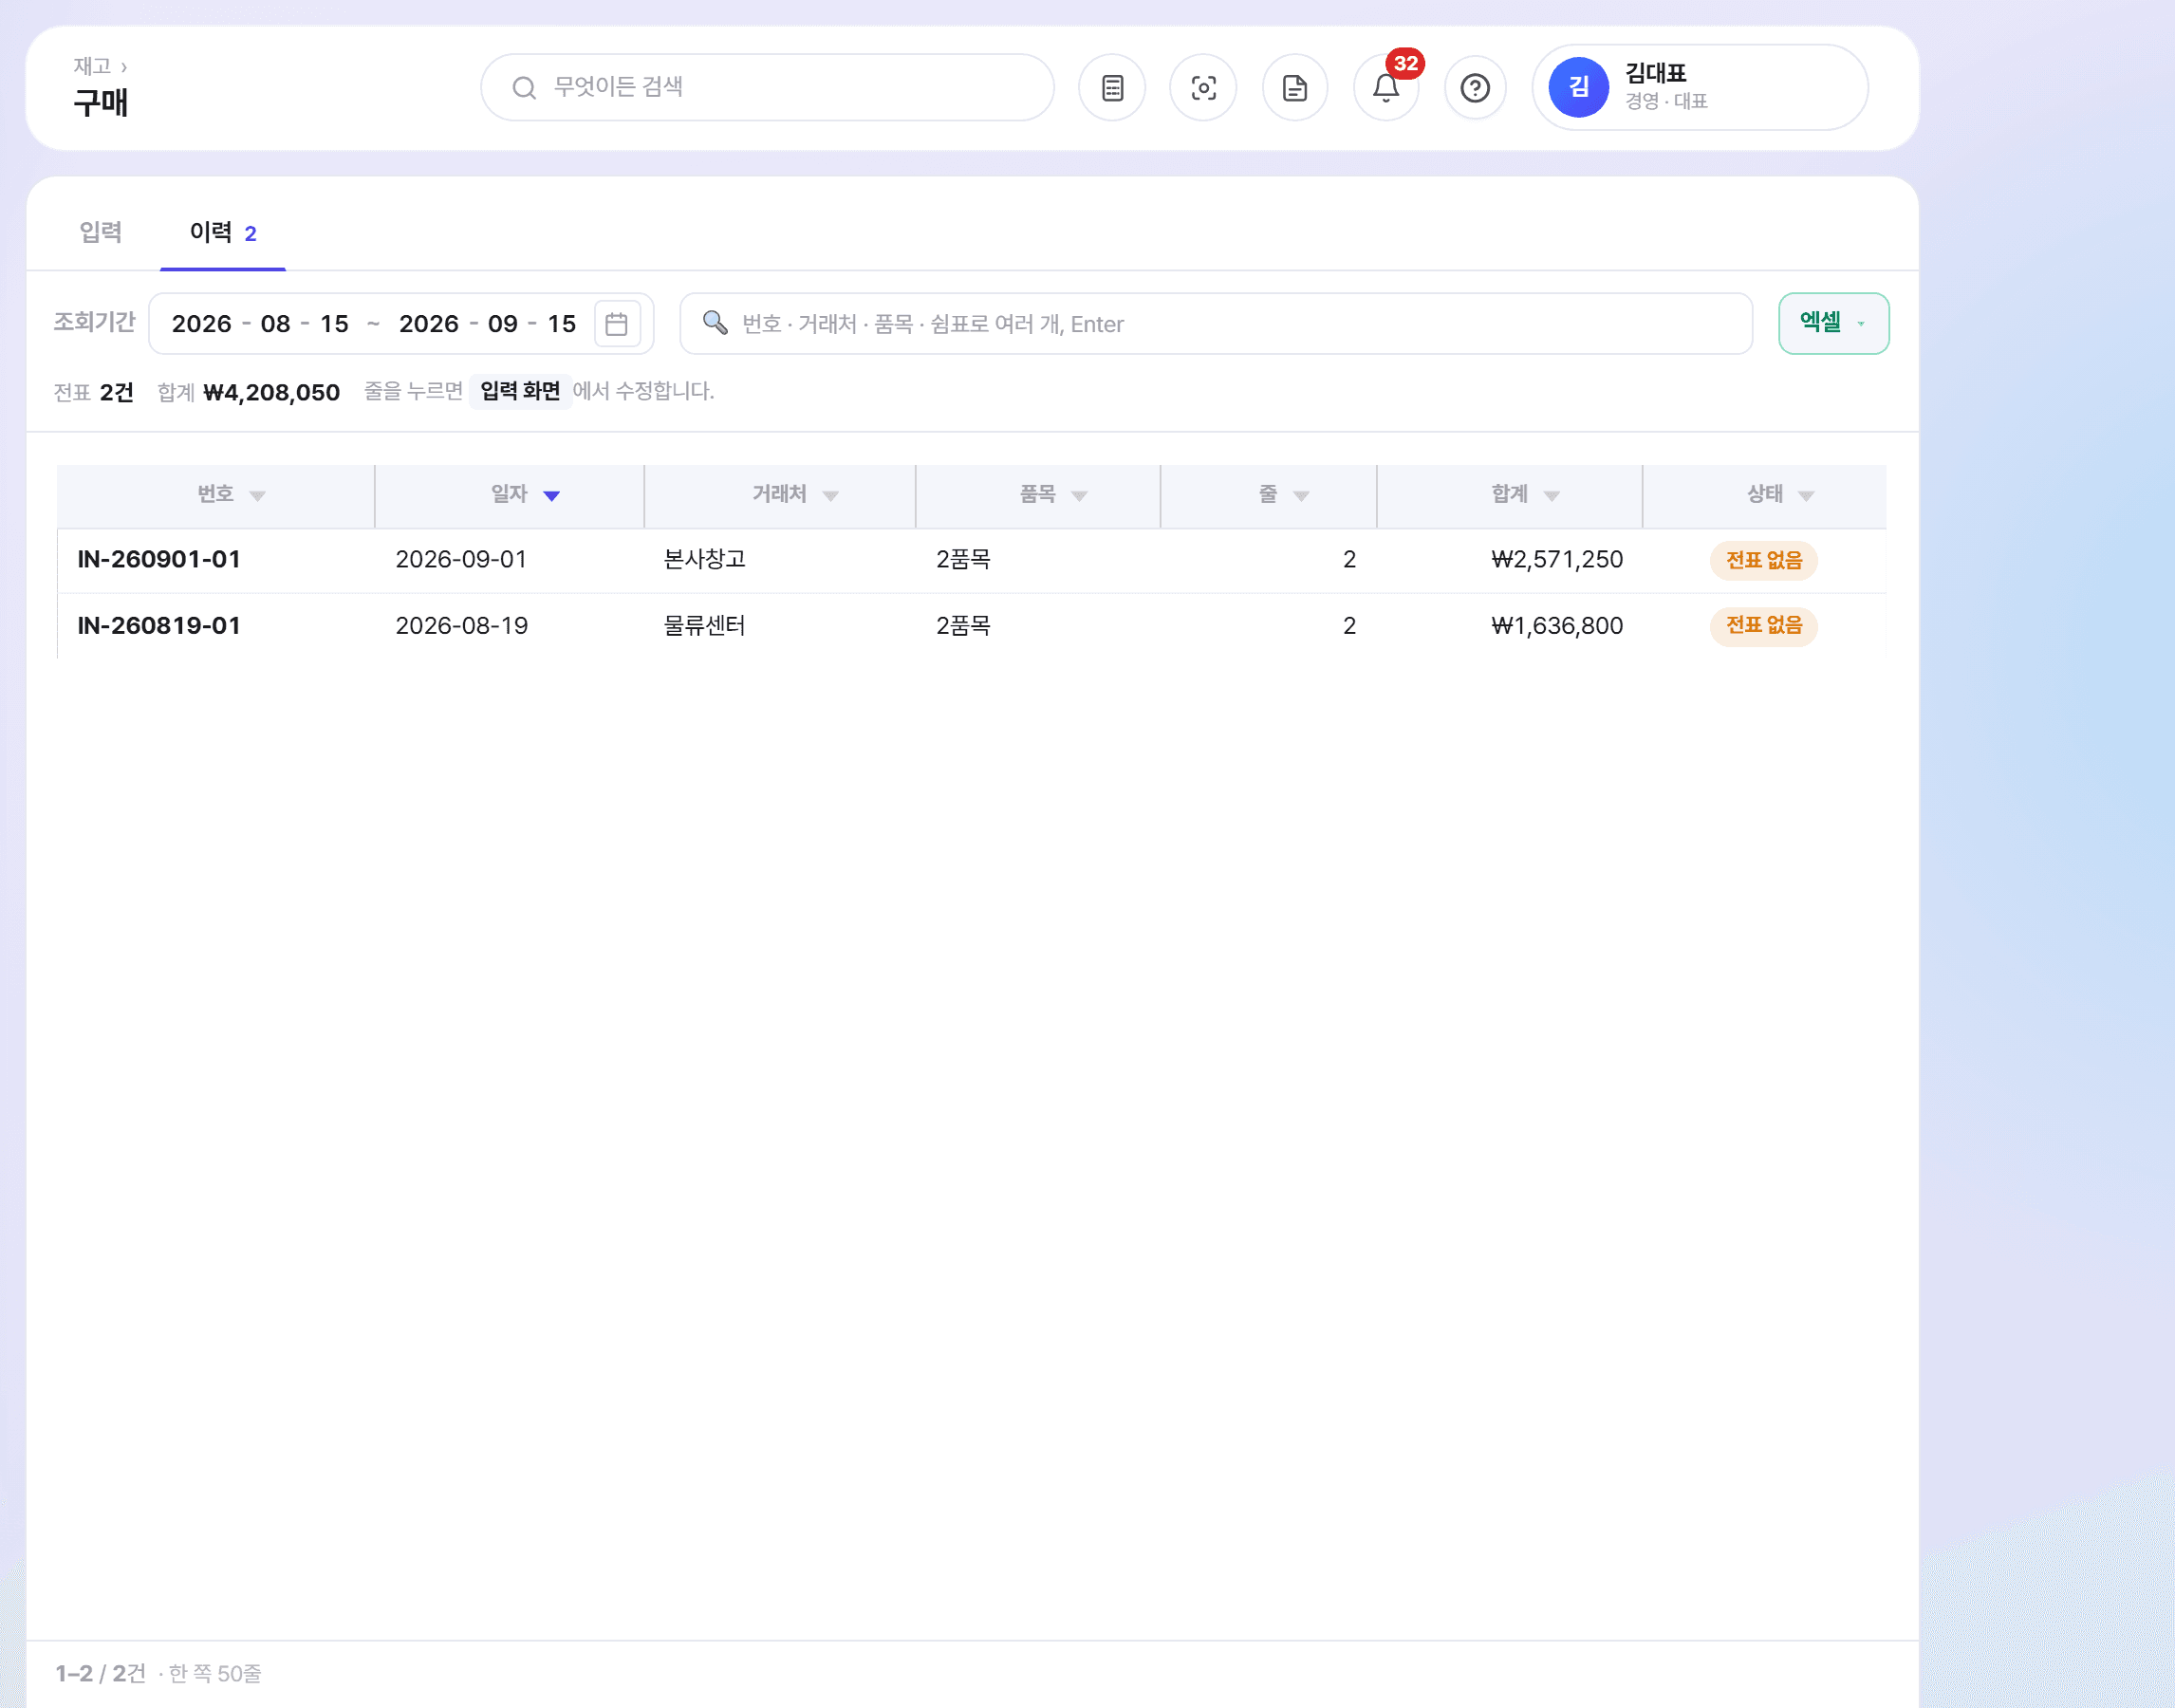Open the document page icon

(1295, 88)
